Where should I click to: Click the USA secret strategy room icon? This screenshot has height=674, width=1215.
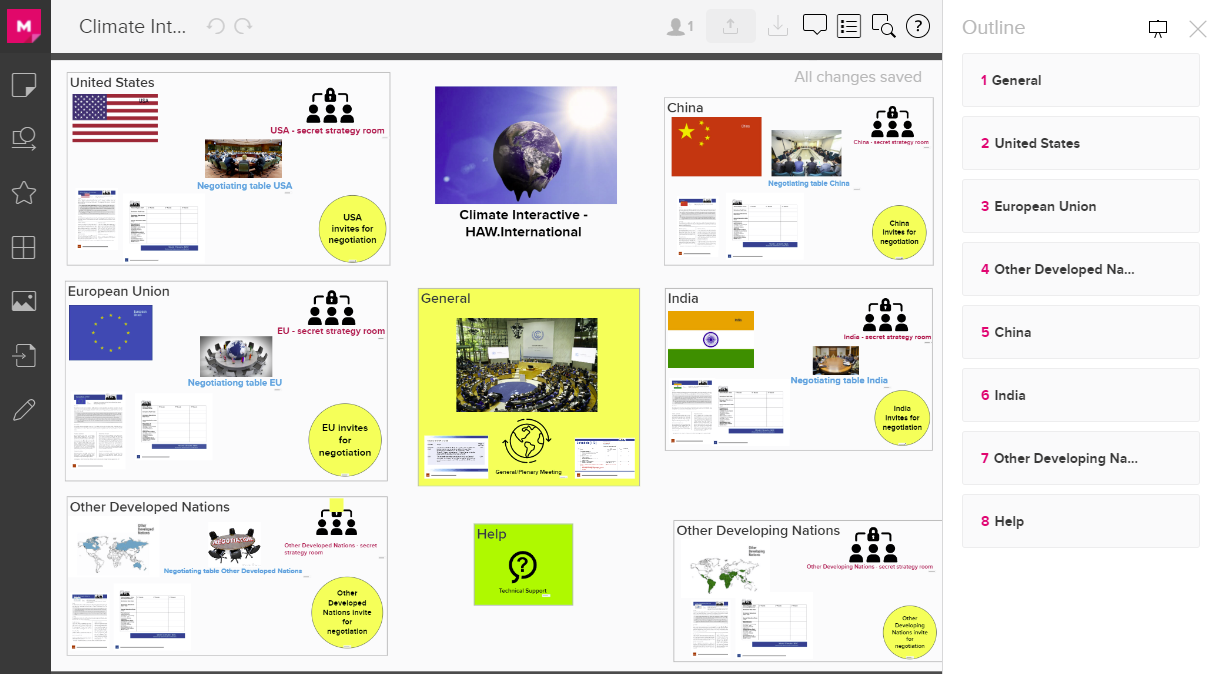click(x=330, y=105)
